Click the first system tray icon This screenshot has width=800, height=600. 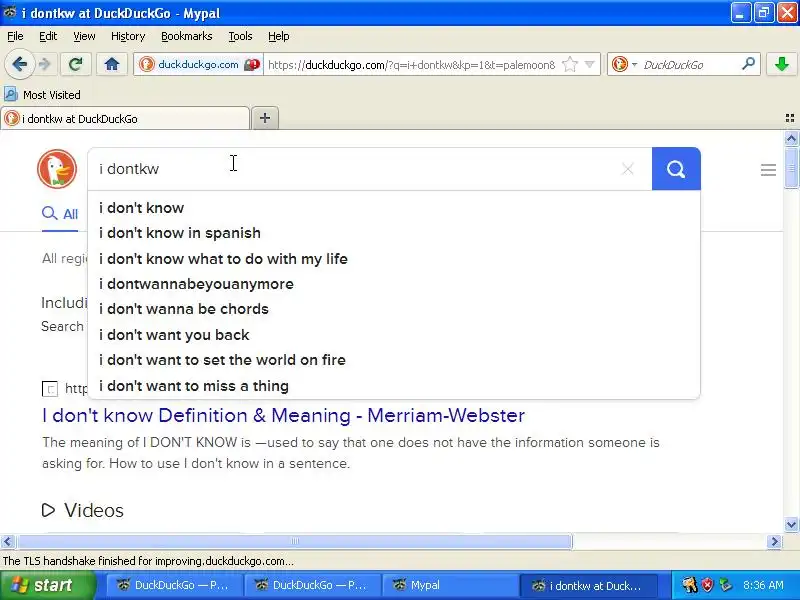(x=689, y=585)
